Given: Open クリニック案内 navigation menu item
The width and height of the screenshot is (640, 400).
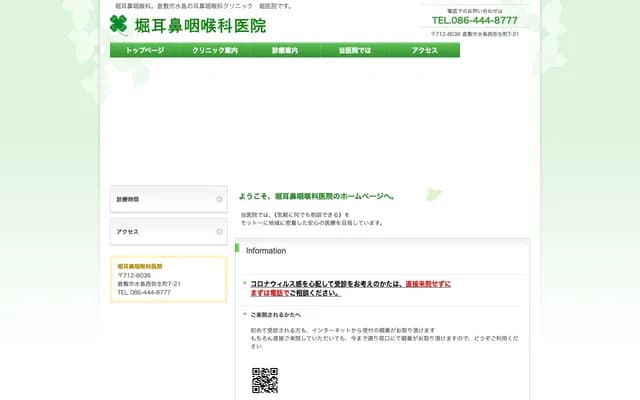Looking at the screenshot, I should [x=215, y=50].
